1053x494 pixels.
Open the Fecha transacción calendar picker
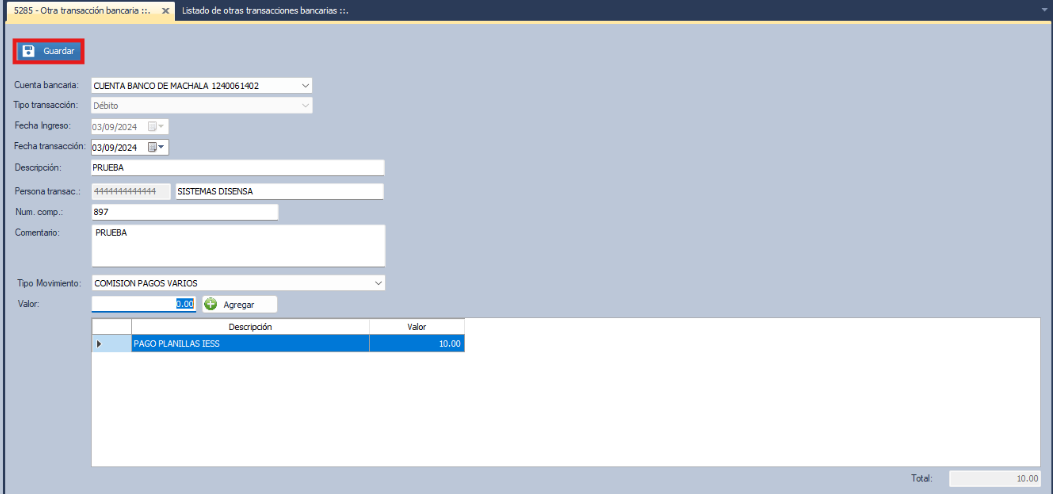(158, 147)
